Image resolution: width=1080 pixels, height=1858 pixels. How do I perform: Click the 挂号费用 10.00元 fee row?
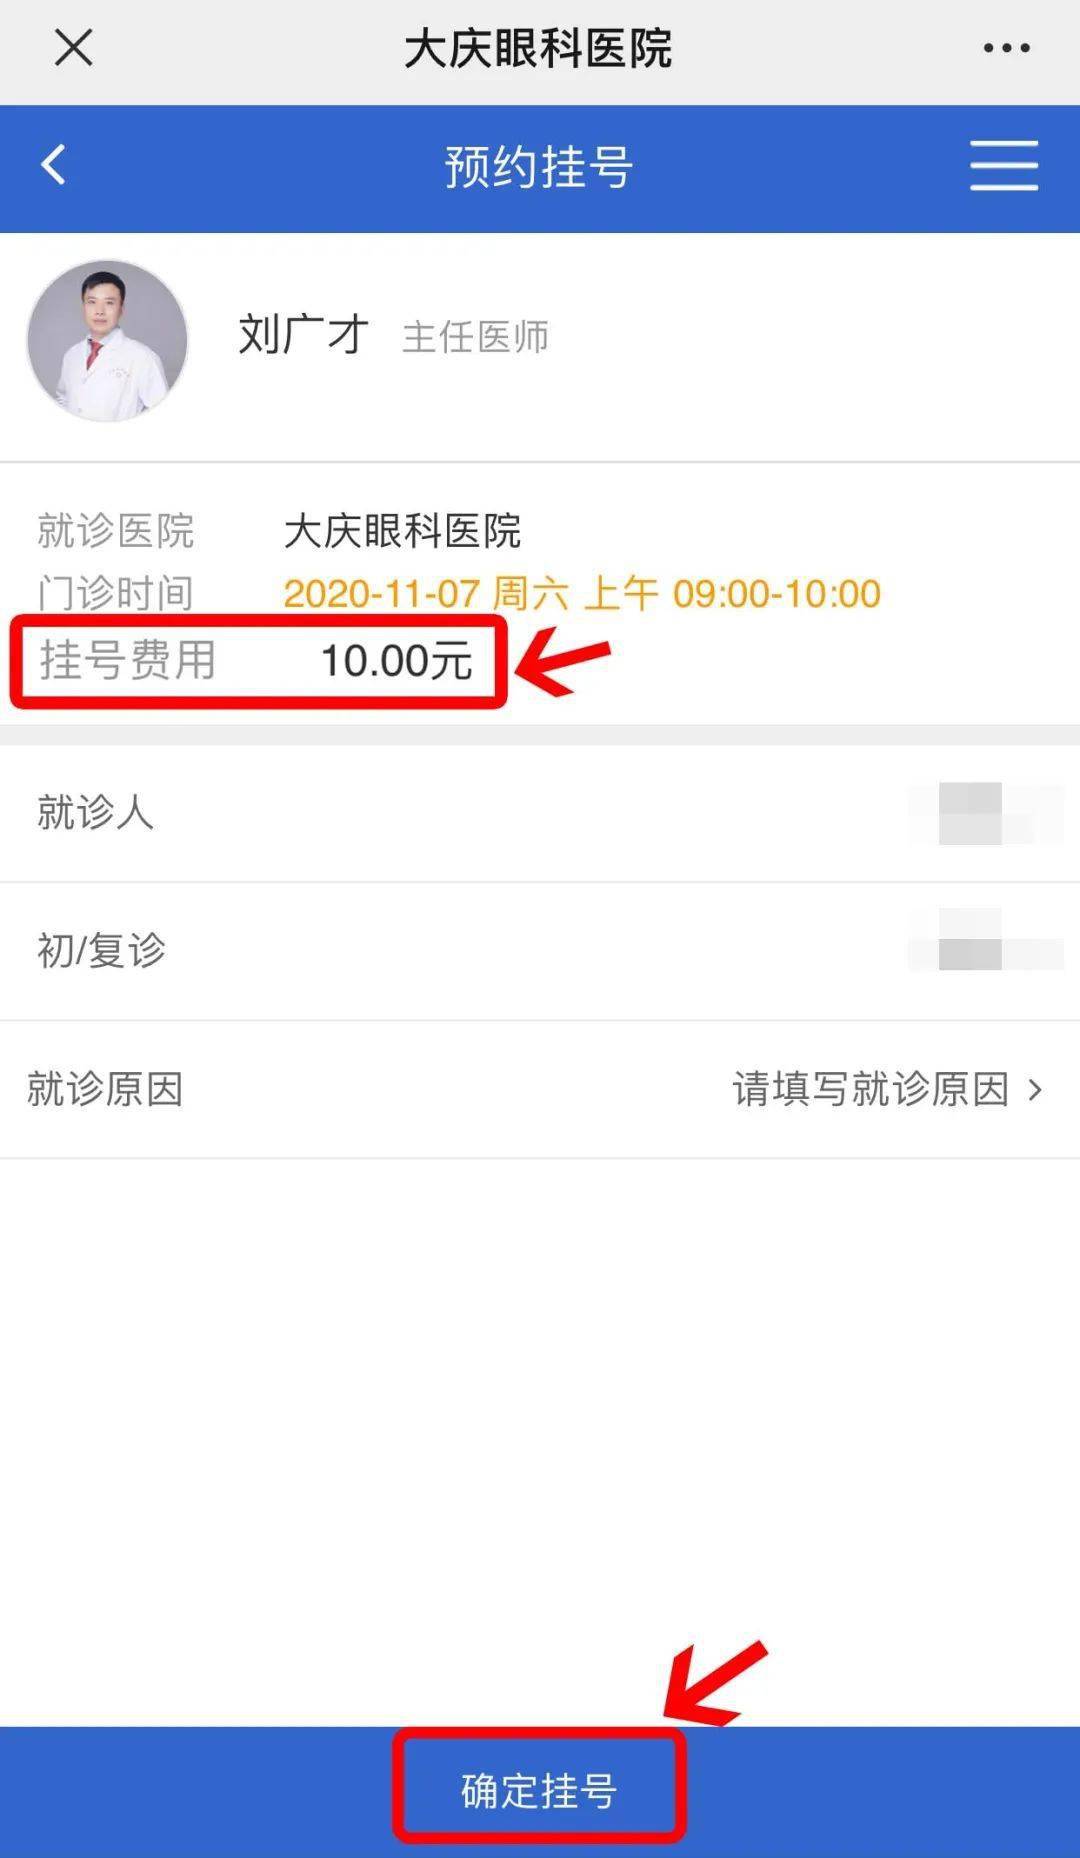(x=257, y=661)
